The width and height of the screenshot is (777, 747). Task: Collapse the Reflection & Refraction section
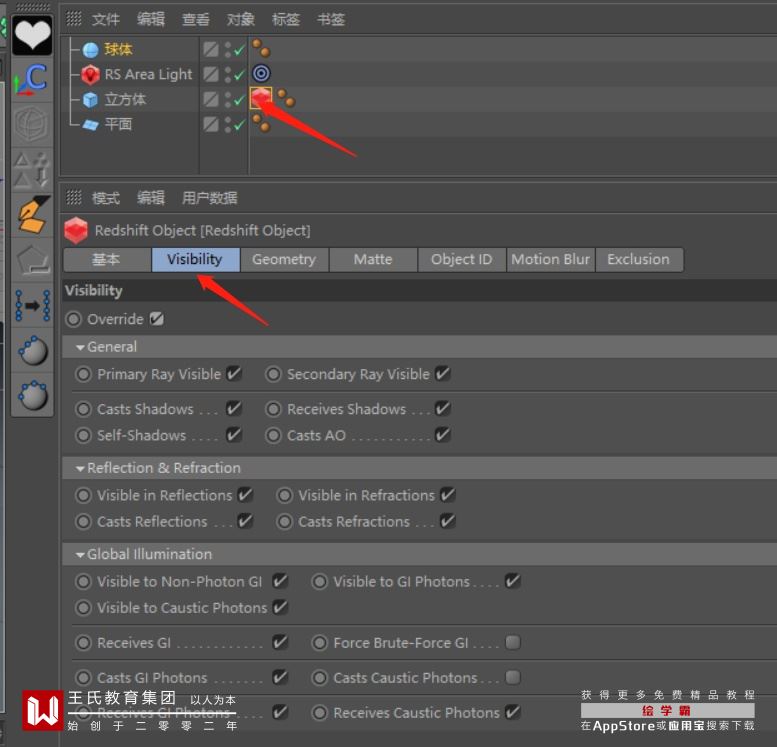click(80, 468)
